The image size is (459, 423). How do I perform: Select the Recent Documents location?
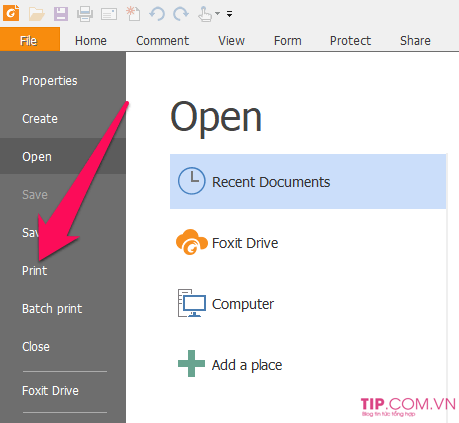(x=308, y=182)
